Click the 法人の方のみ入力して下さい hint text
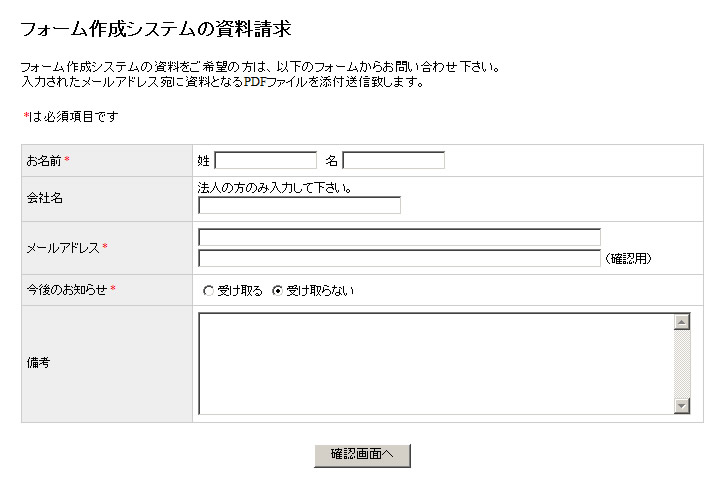725x480 pixels. coord(275,187)
